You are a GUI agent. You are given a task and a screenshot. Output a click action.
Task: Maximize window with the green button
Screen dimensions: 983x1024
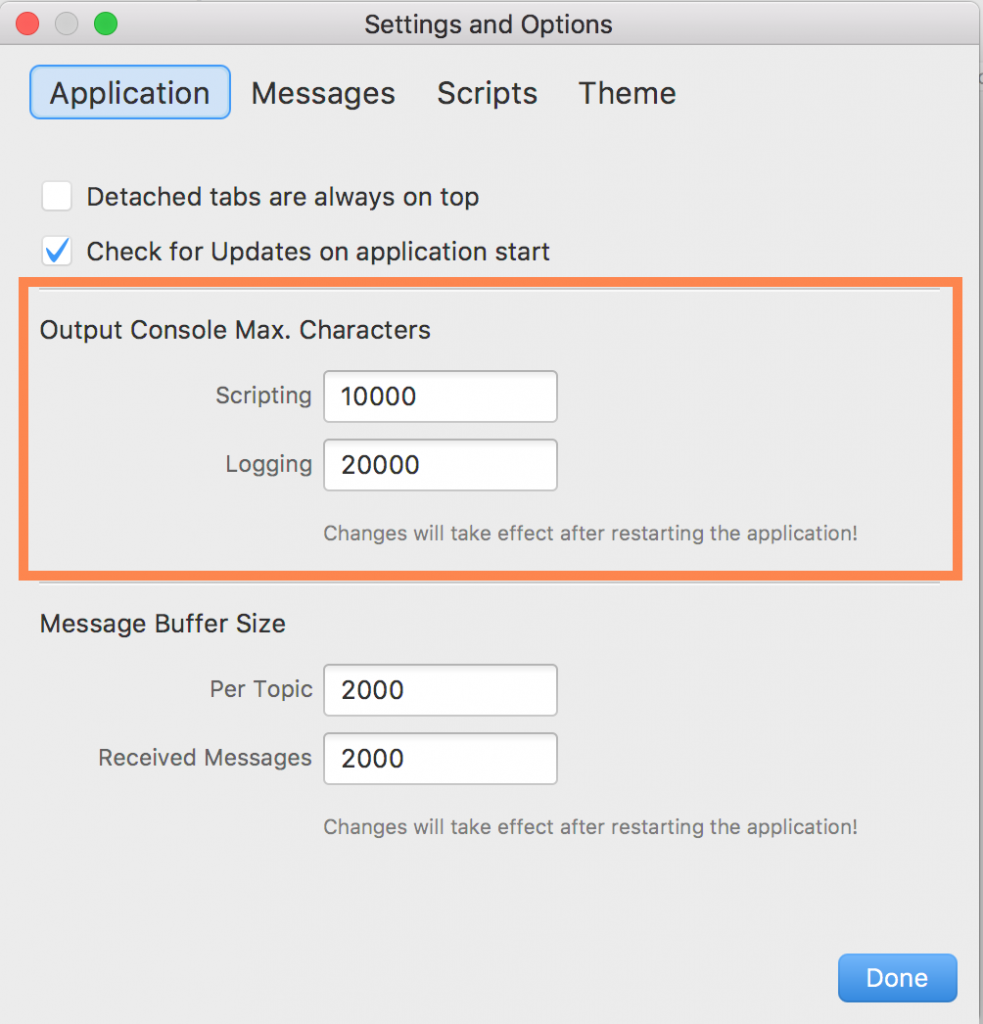104,24
